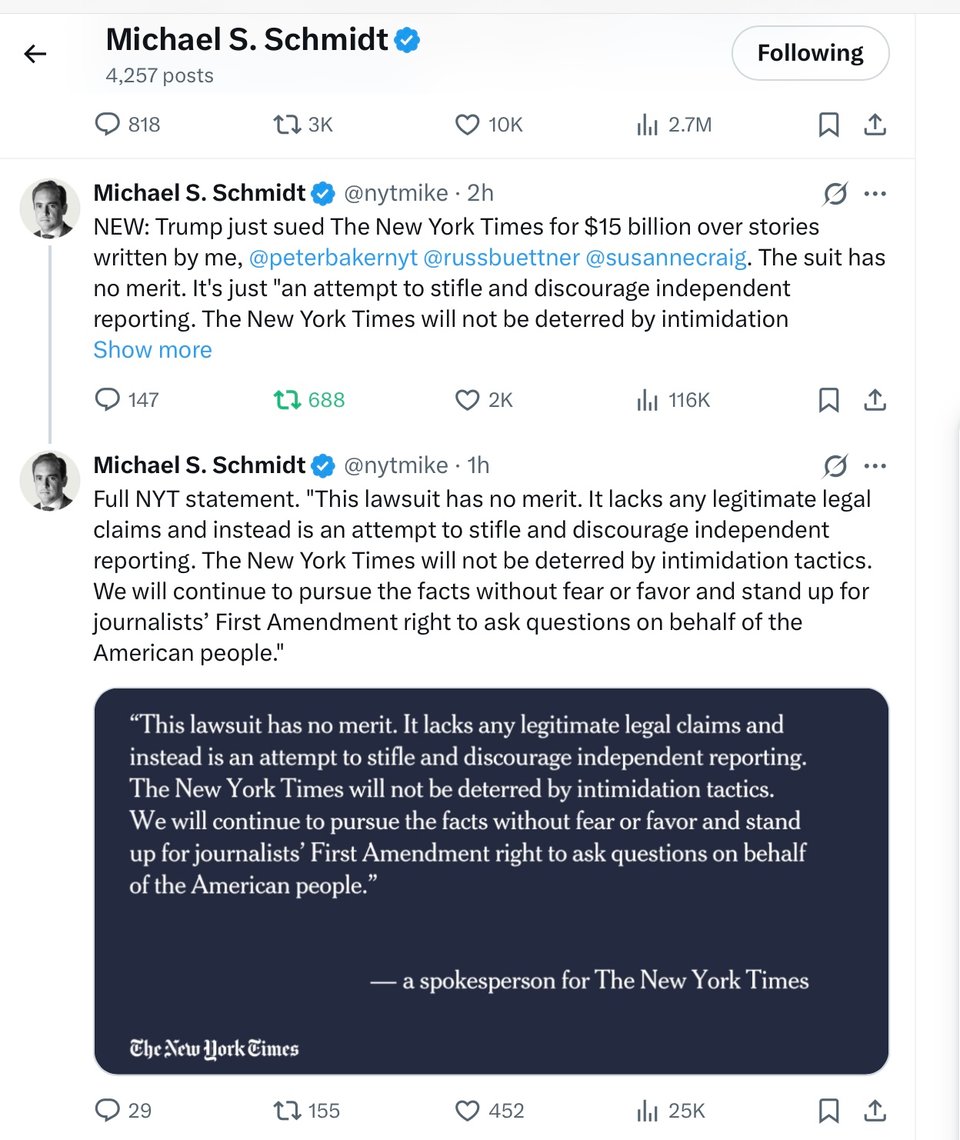Open the NYT statement quote image
This screenshot has height=1140, width=960.
click(490, 875)
